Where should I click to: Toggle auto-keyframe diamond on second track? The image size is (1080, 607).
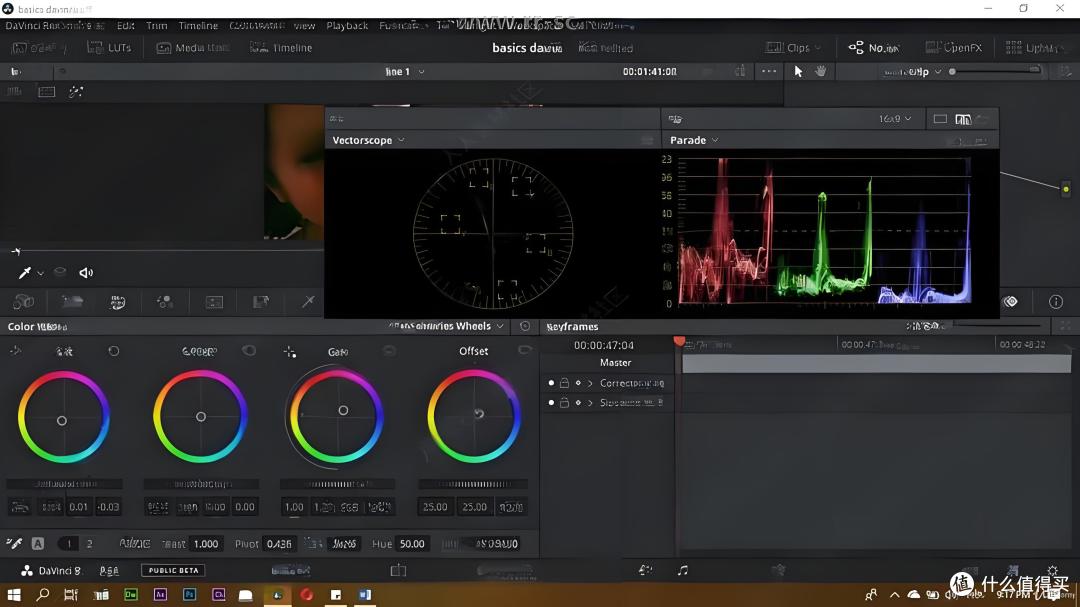(578, 402)
